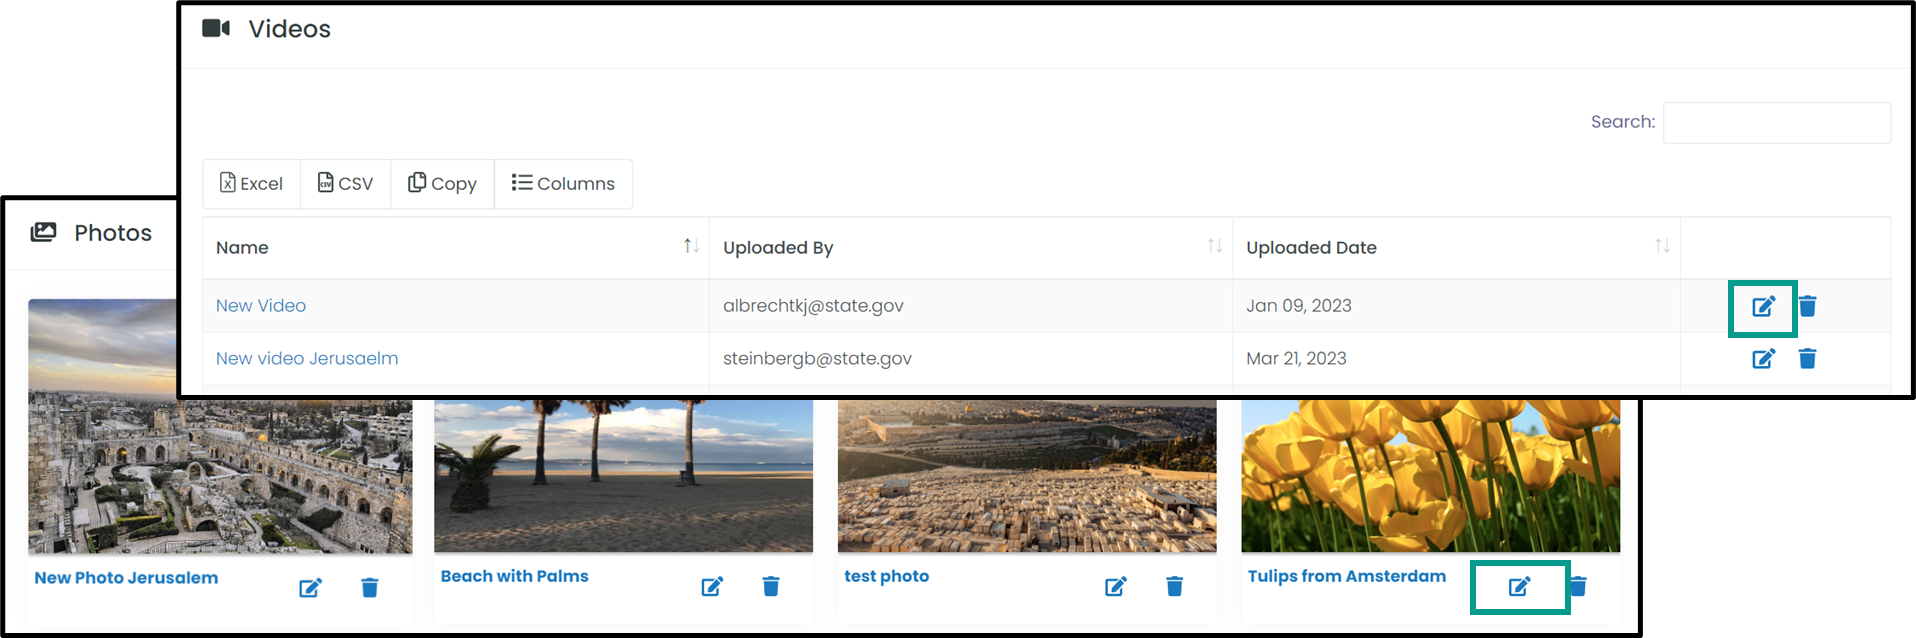Delete the New Photo Jerusalem photo
Image resolution: width=1916 pixels, height=638 pixels.
click(x=369, y=587)
